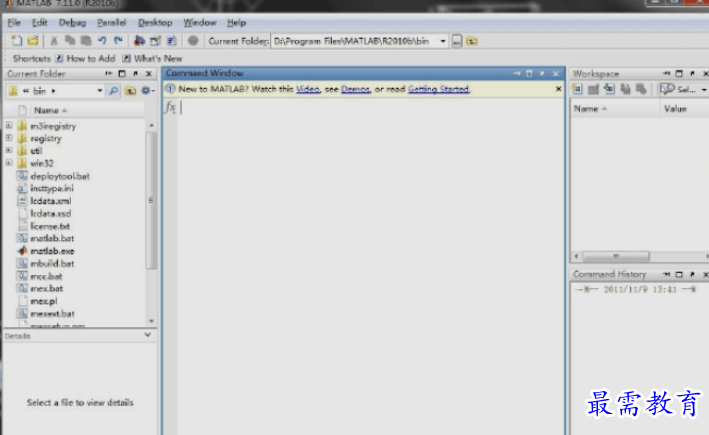Open the Workspace plot selector dropdown arrow
Viewport: 709px width, 435px height.
pos(704,90)
